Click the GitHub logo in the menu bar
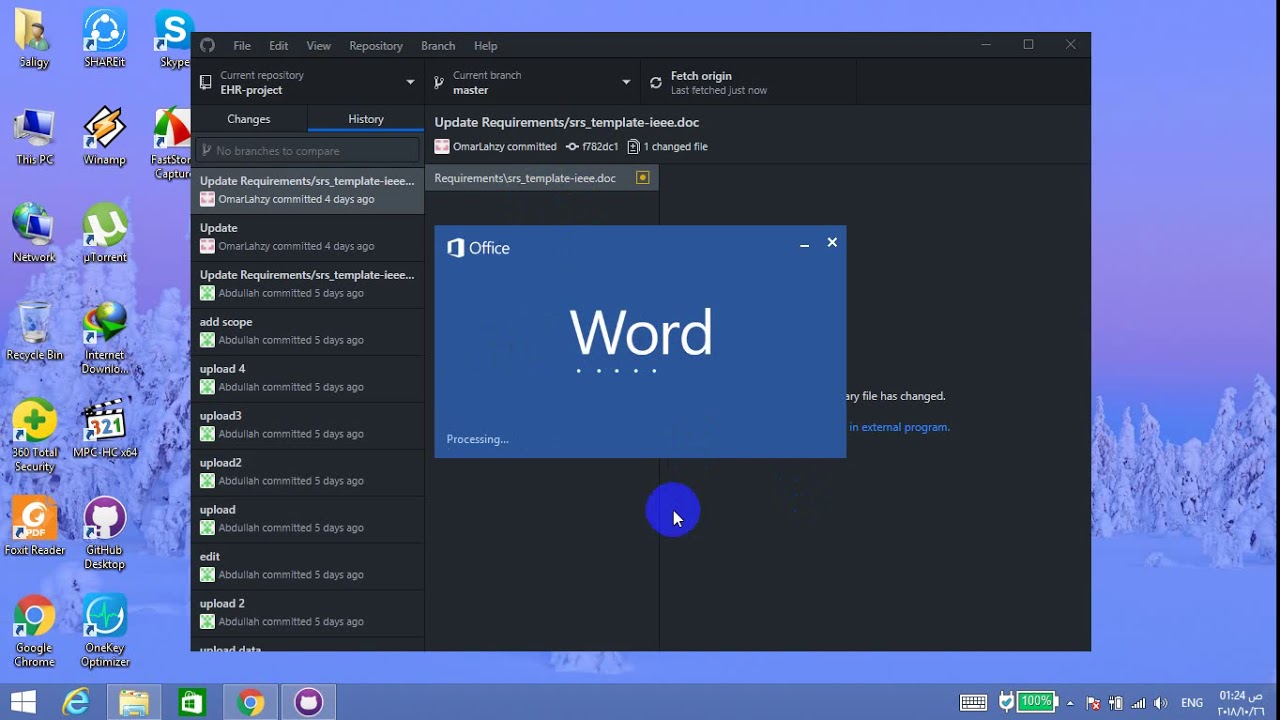1280x720 pixels. [207, 45]
